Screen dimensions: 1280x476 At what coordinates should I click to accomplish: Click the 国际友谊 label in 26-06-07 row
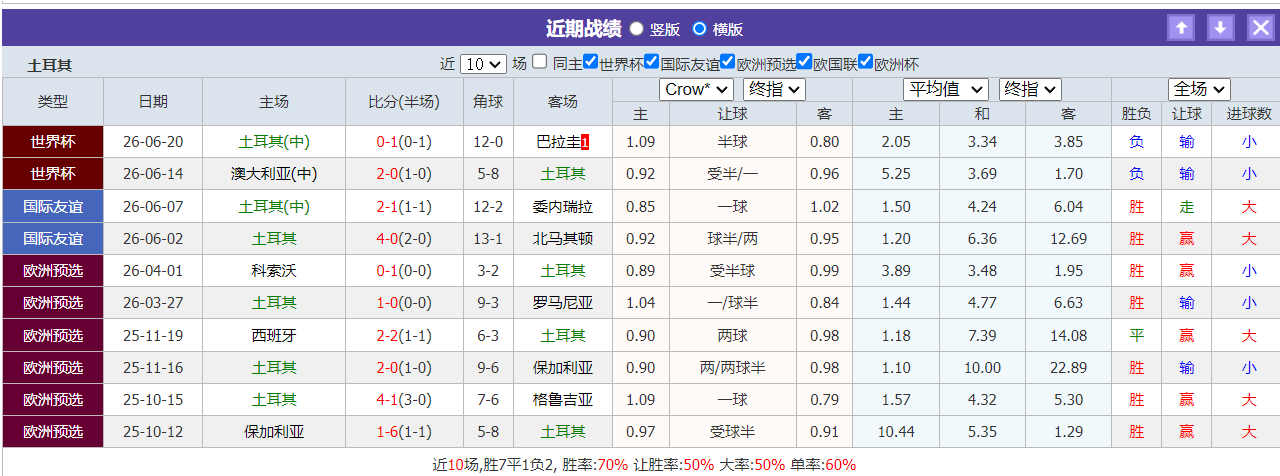point(53,207)
